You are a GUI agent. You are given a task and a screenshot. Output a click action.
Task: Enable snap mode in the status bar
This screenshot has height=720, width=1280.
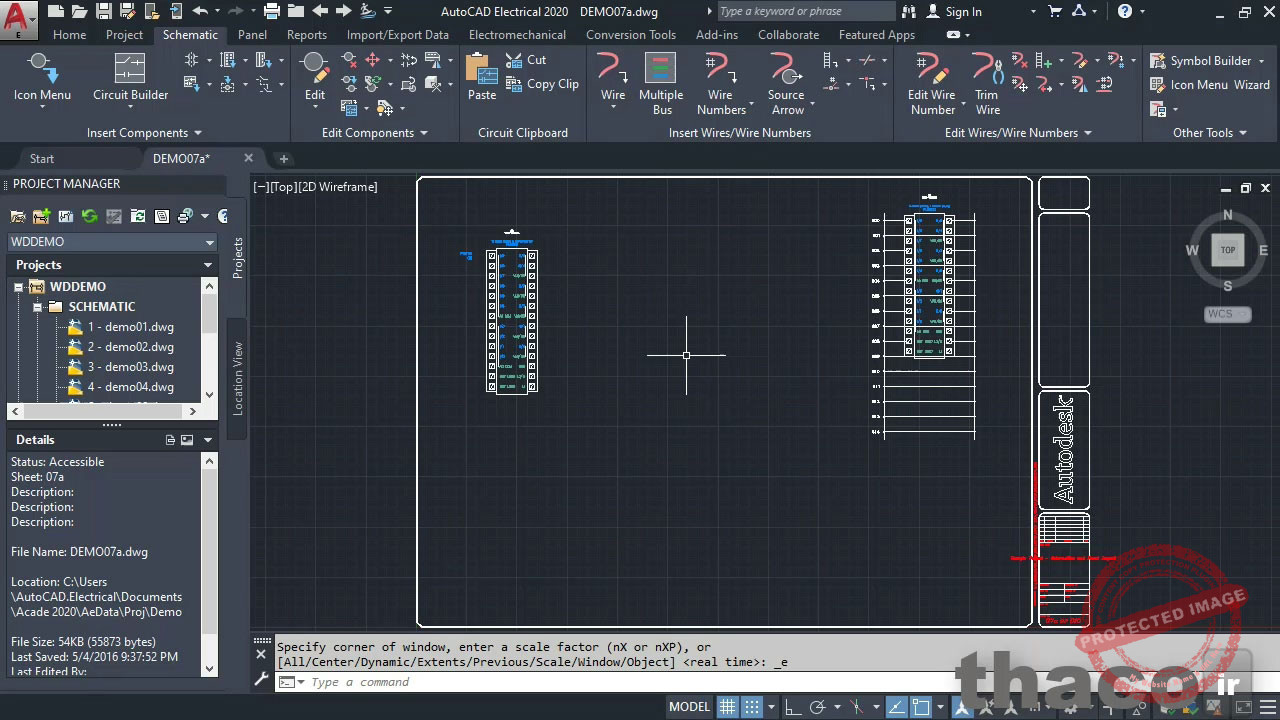point(752,706)
